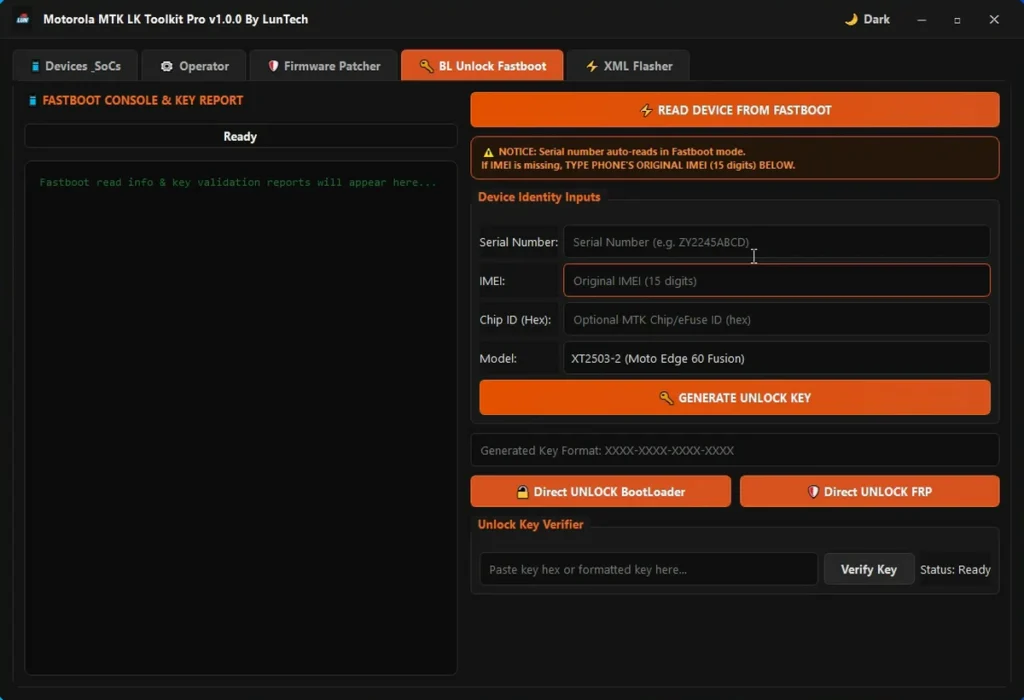
Task: Click the Generated Key Format output field
Action: (x=735, y=450)
